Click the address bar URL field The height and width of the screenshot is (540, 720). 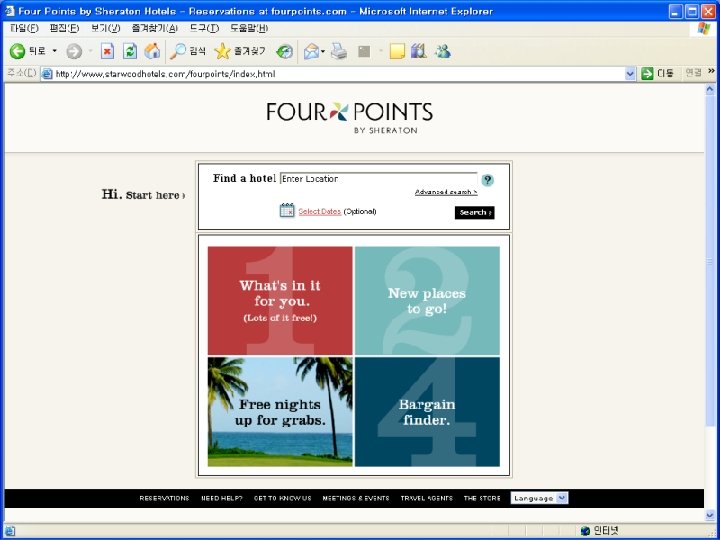pyautogui.click(x=339, y=74)
